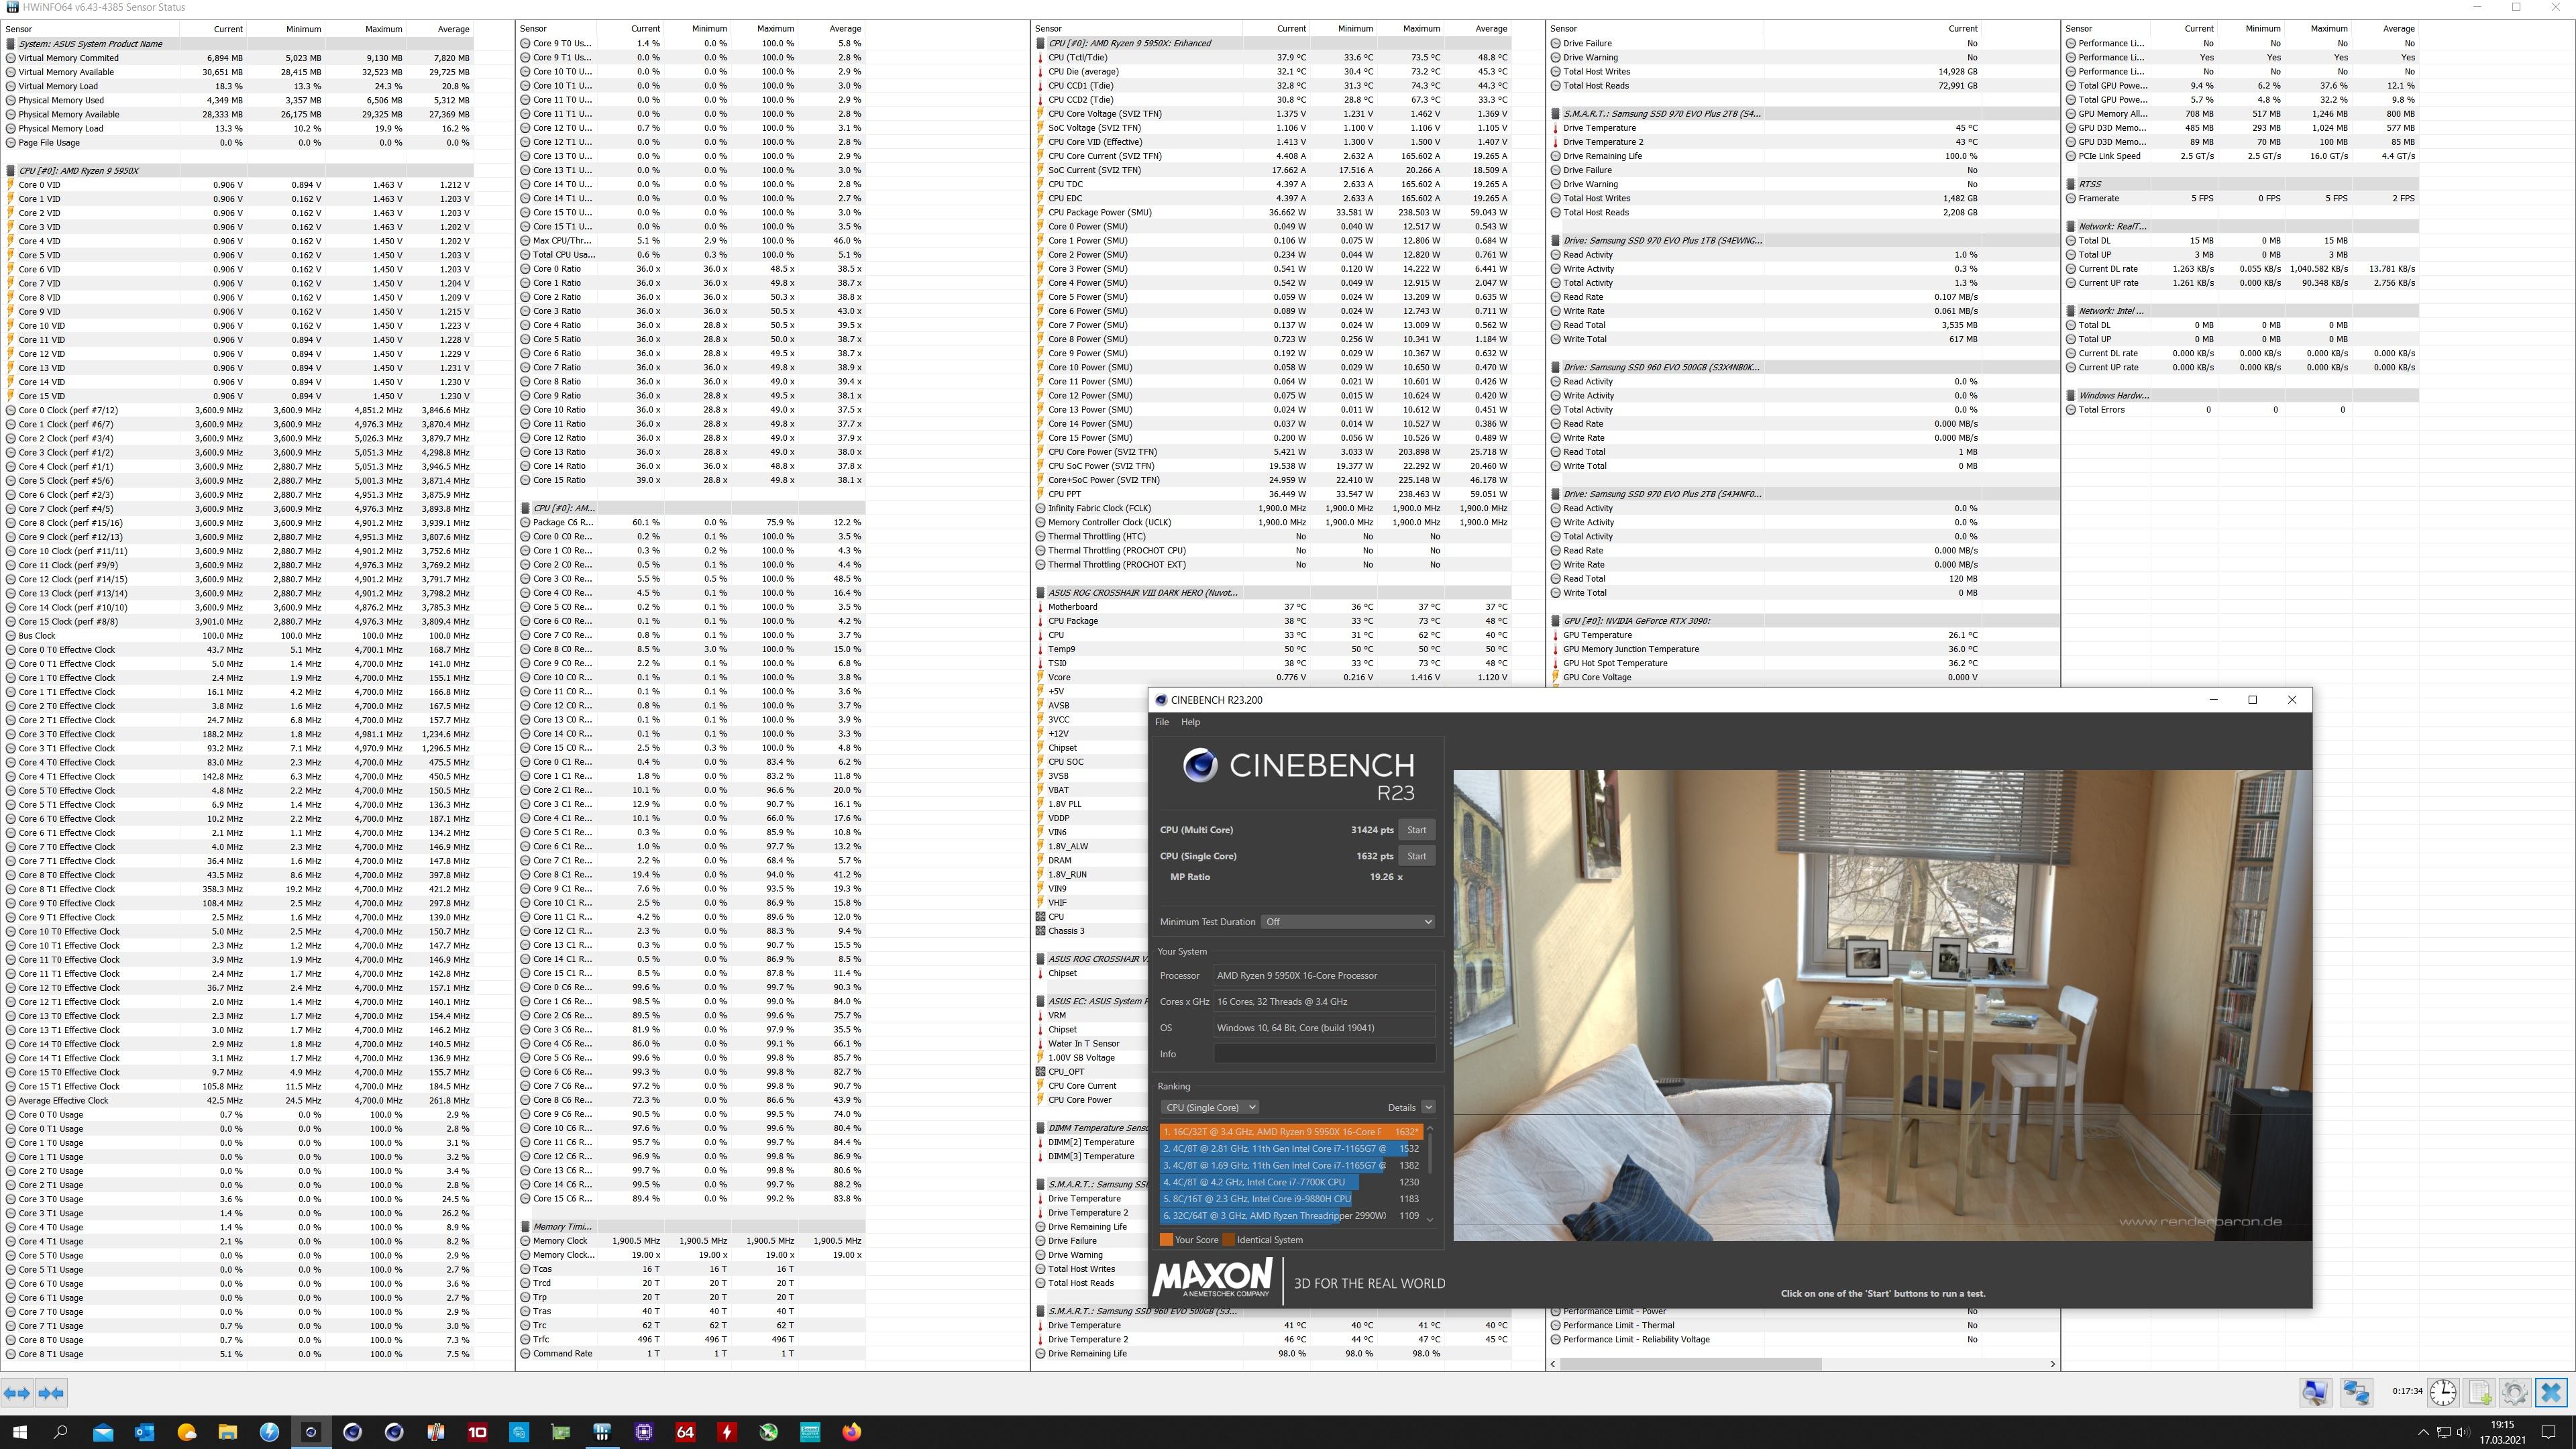Click ranking list scroll up arrow

pos(1430,1129)
